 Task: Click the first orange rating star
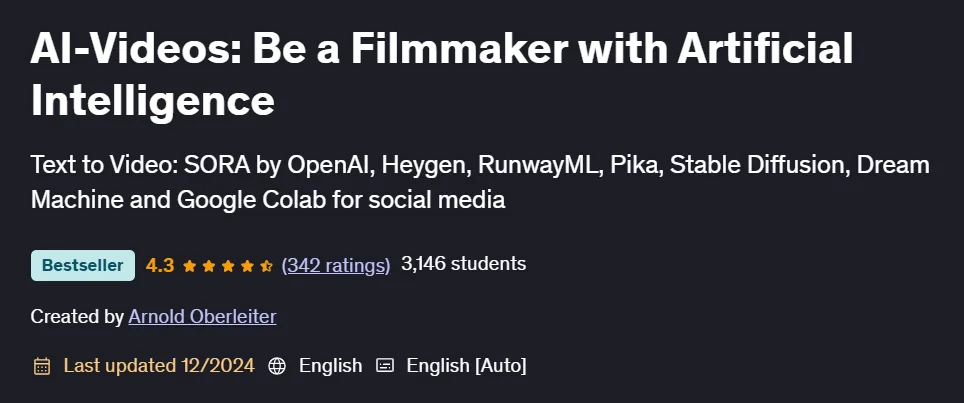pos(189,265)
